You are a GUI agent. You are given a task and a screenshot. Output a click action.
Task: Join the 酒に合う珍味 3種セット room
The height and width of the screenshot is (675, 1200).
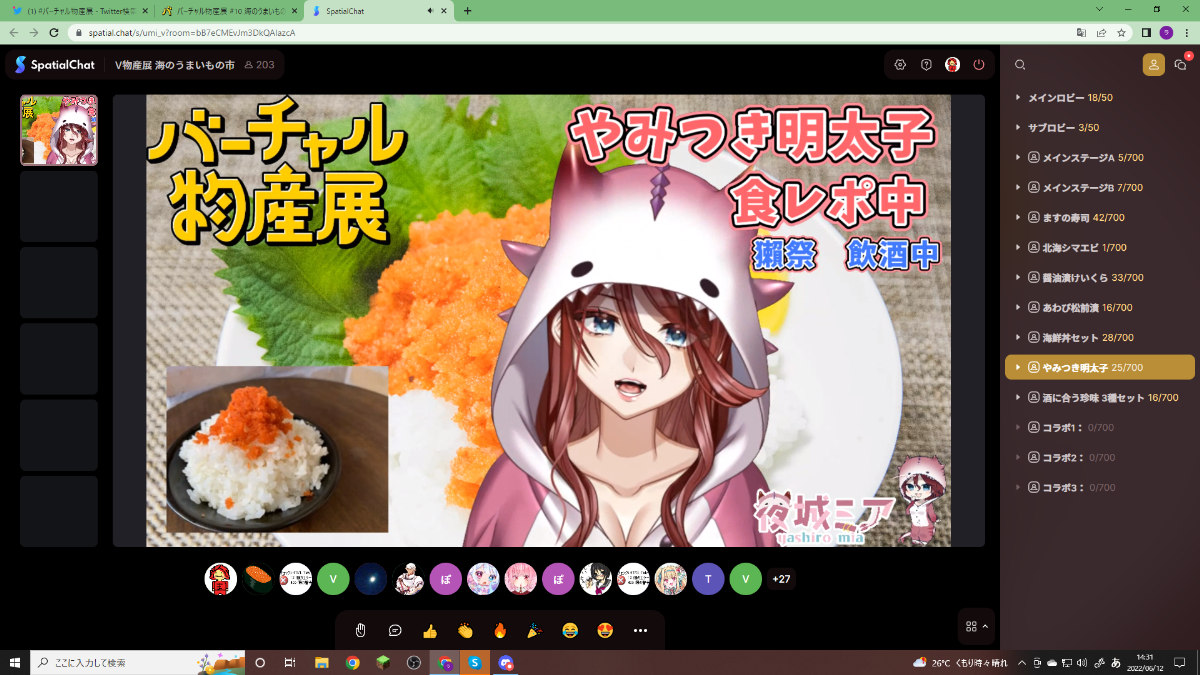coord(1100,397)
